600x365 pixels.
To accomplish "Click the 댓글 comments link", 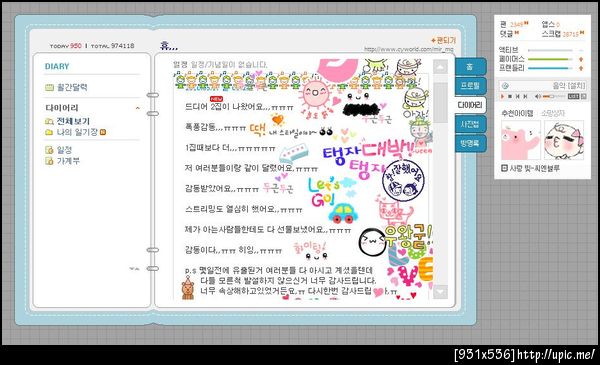I will pos(509,34).
